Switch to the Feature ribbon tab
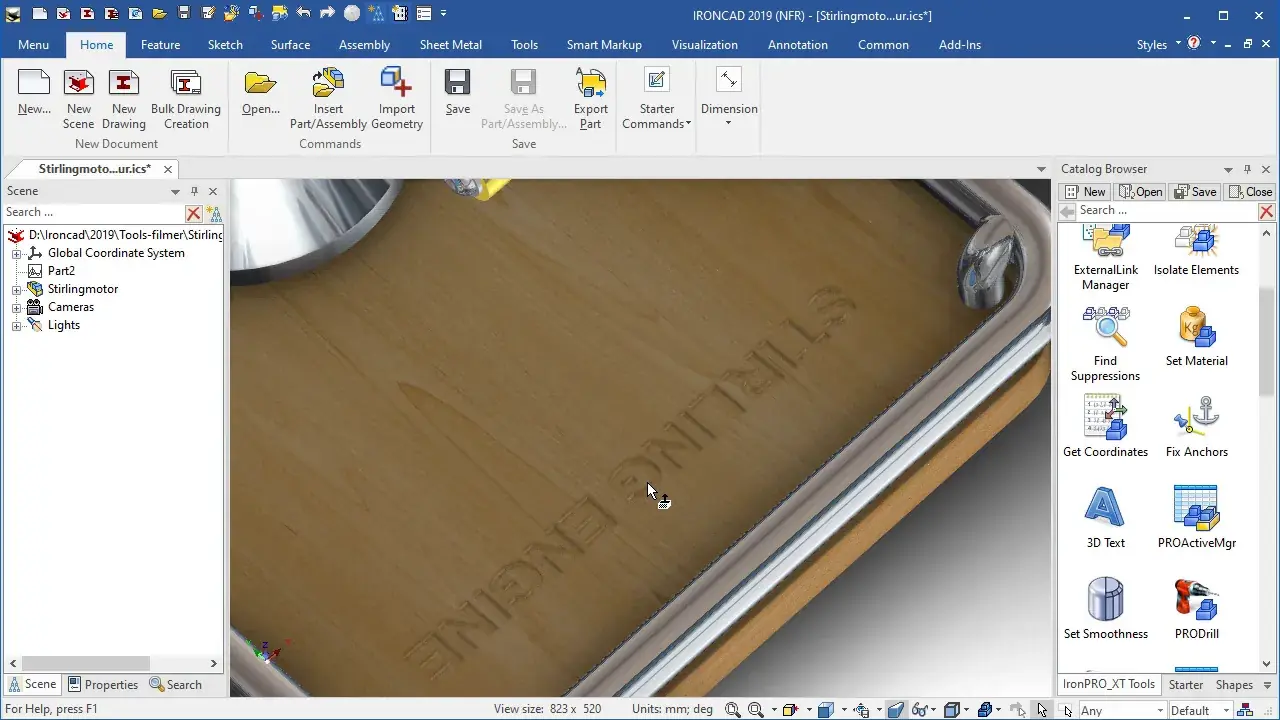This screenshot has height=720, width=1280. (160, 44)
